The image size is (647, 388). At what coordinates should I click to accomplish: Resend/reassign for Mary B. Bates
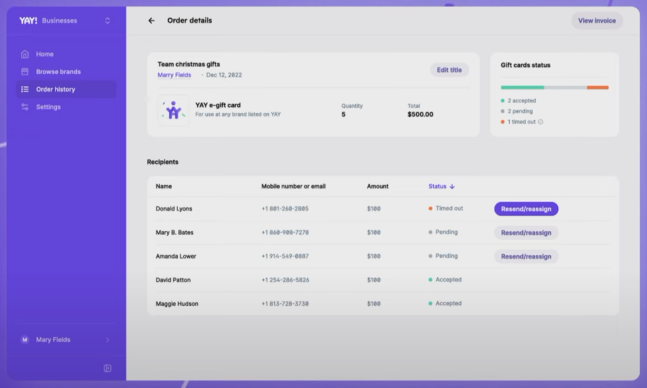[x=526, y=233]
